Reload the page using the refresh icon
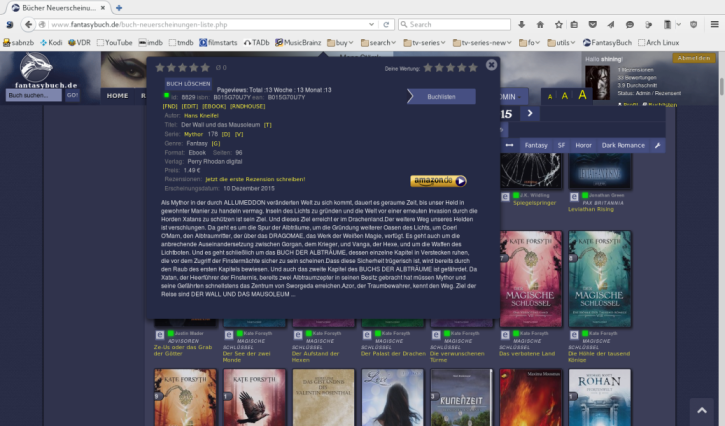Viewport: 725px width, 426px height. tap(386, 24)
